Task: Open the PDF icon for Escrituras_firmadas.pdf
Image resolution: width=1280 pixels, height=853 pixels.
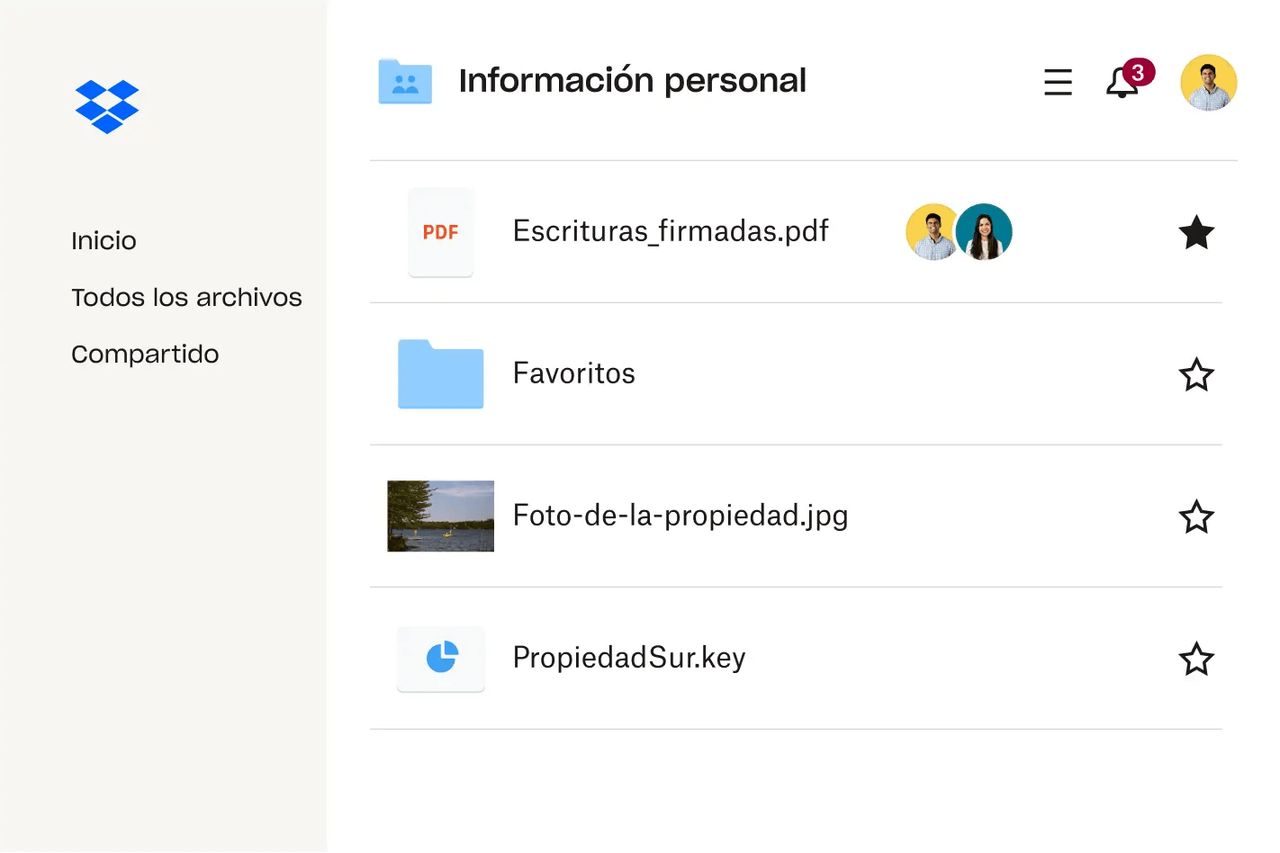Action: (440, 232)
